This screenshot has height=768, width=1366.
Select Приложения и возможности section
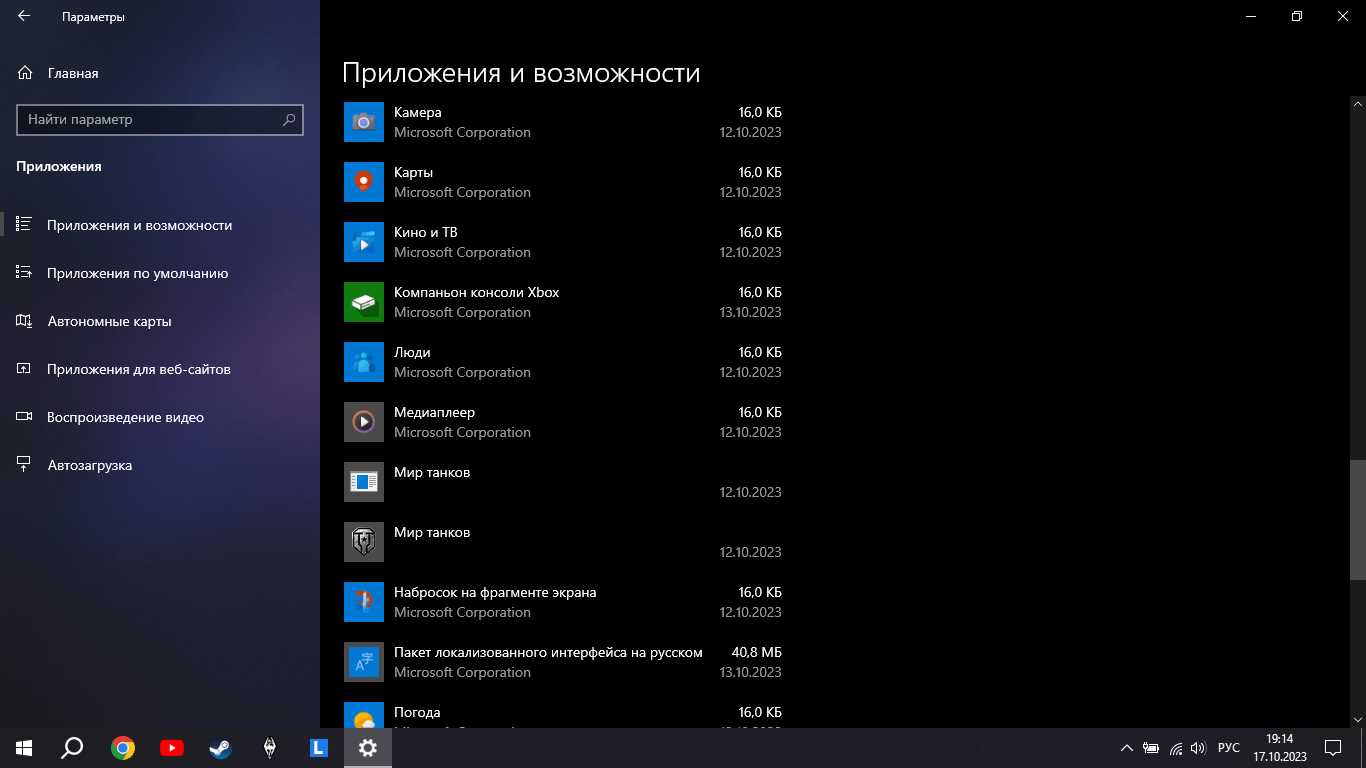click(160, 225)
